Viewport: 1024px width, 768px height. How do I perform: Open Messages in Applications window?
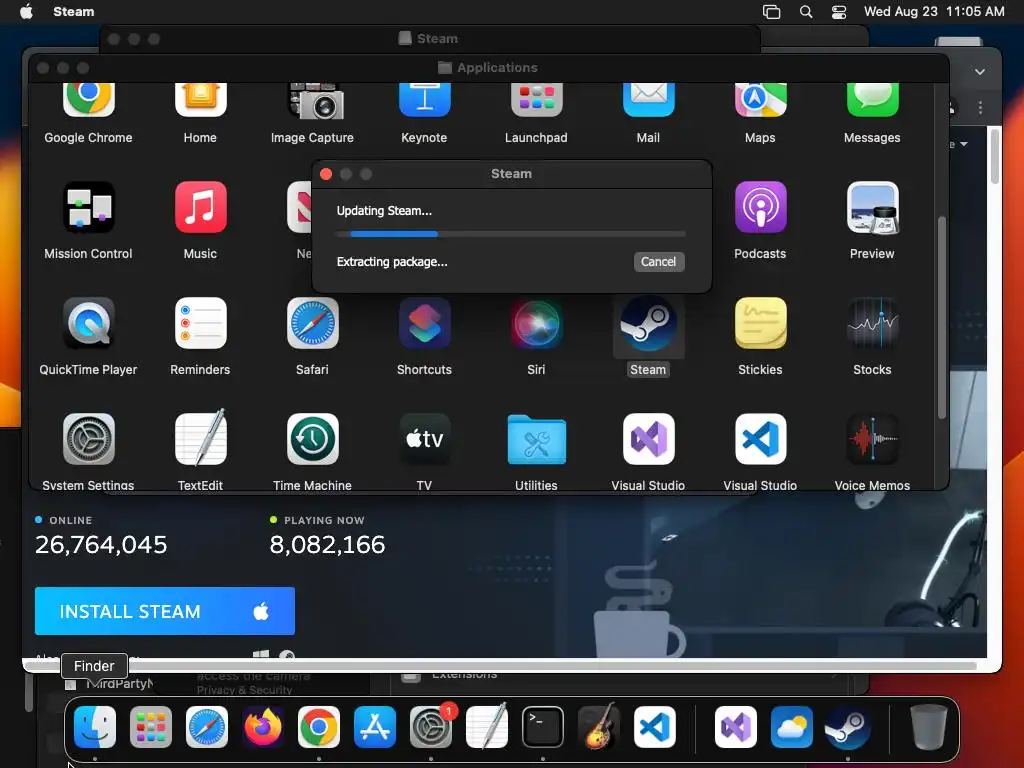pos(872,99)
